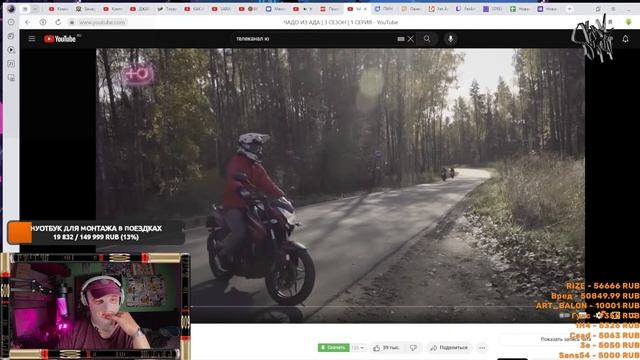
Task: Open player settings gear
Action: [599, 315]
